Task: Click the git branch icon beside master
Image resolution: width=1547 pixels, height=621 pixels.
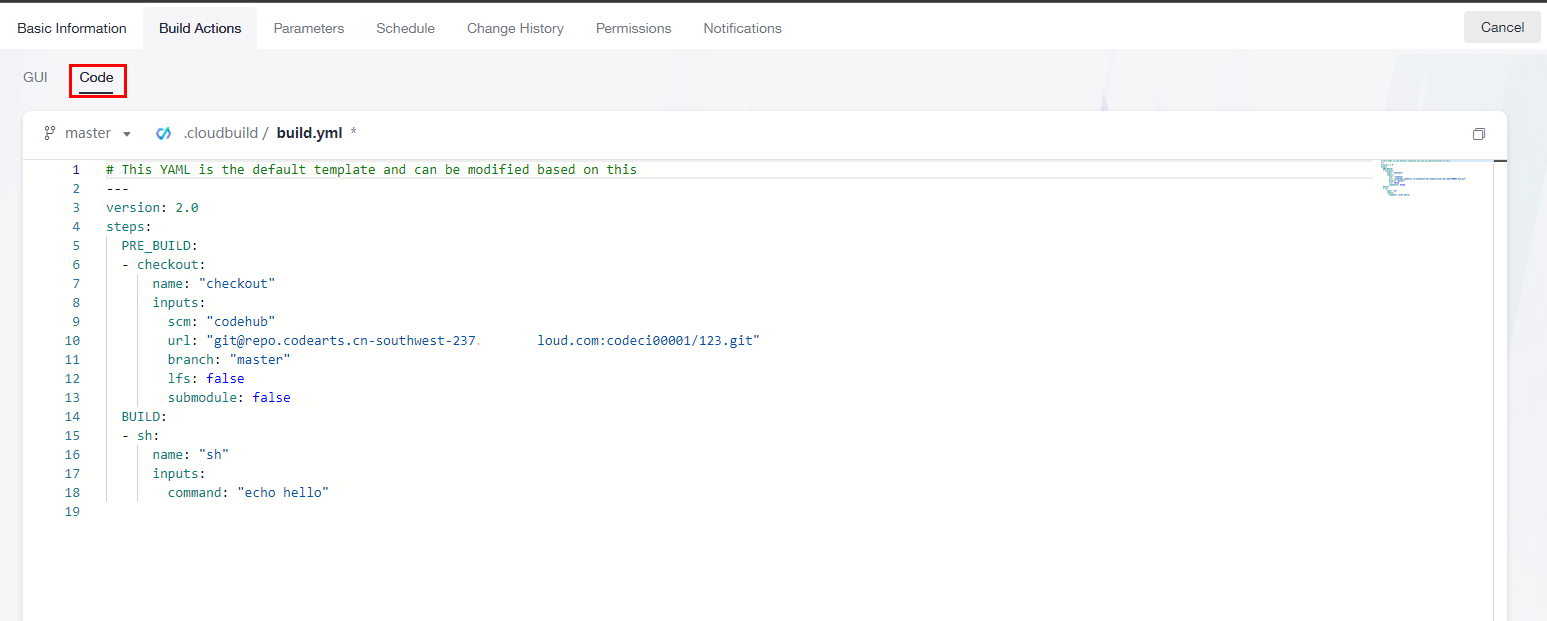Action: 49,133
